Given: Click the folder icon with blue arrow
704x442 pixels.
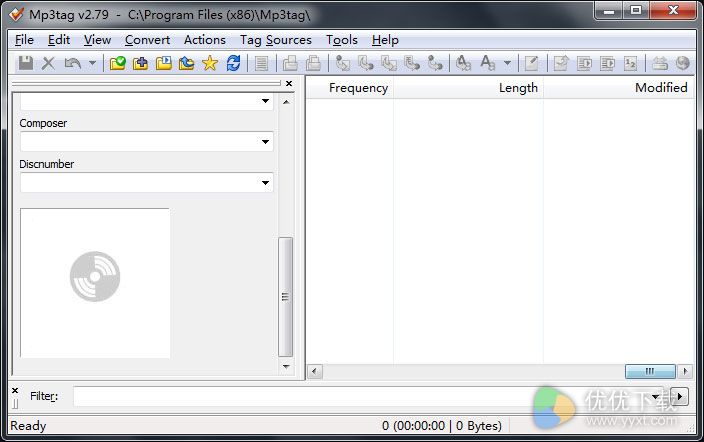Looking at the screenshot, I should pyautogui.click(x=186, y=63).
